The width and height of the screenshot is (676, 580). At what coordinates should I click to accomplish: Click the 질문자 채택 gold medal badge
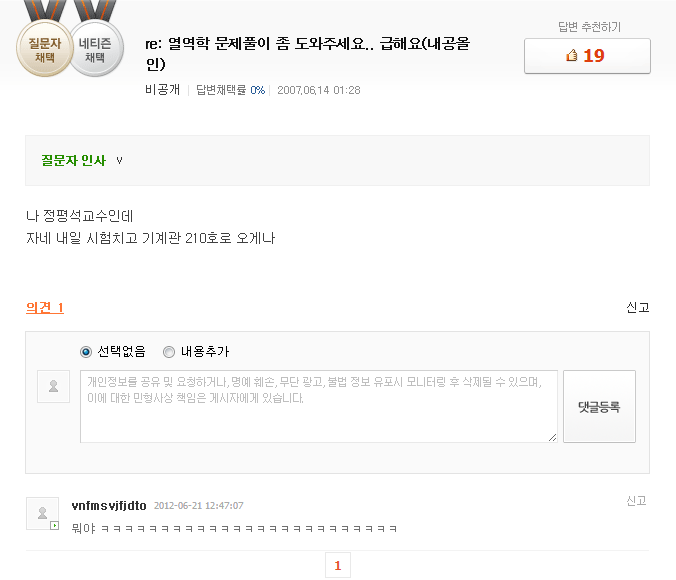pos(44,48)
